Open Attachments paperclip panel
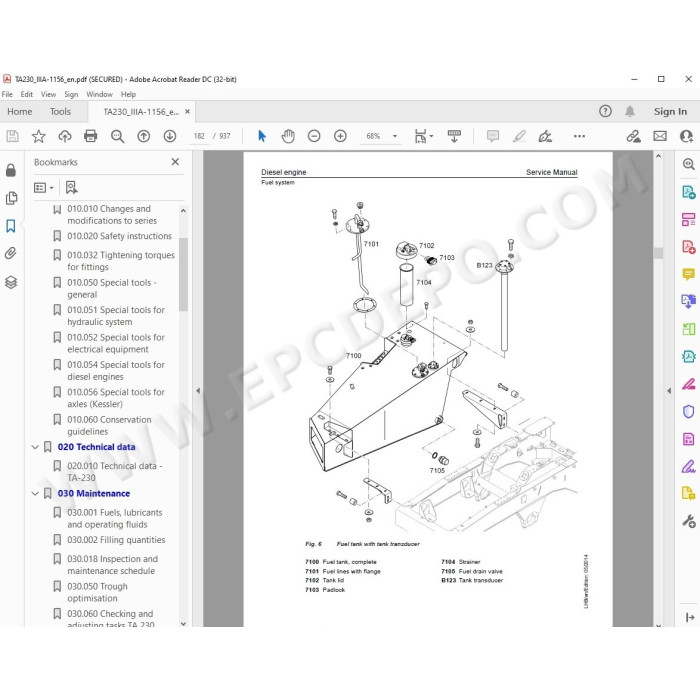The image size is (700, 700). pos(11,253)
